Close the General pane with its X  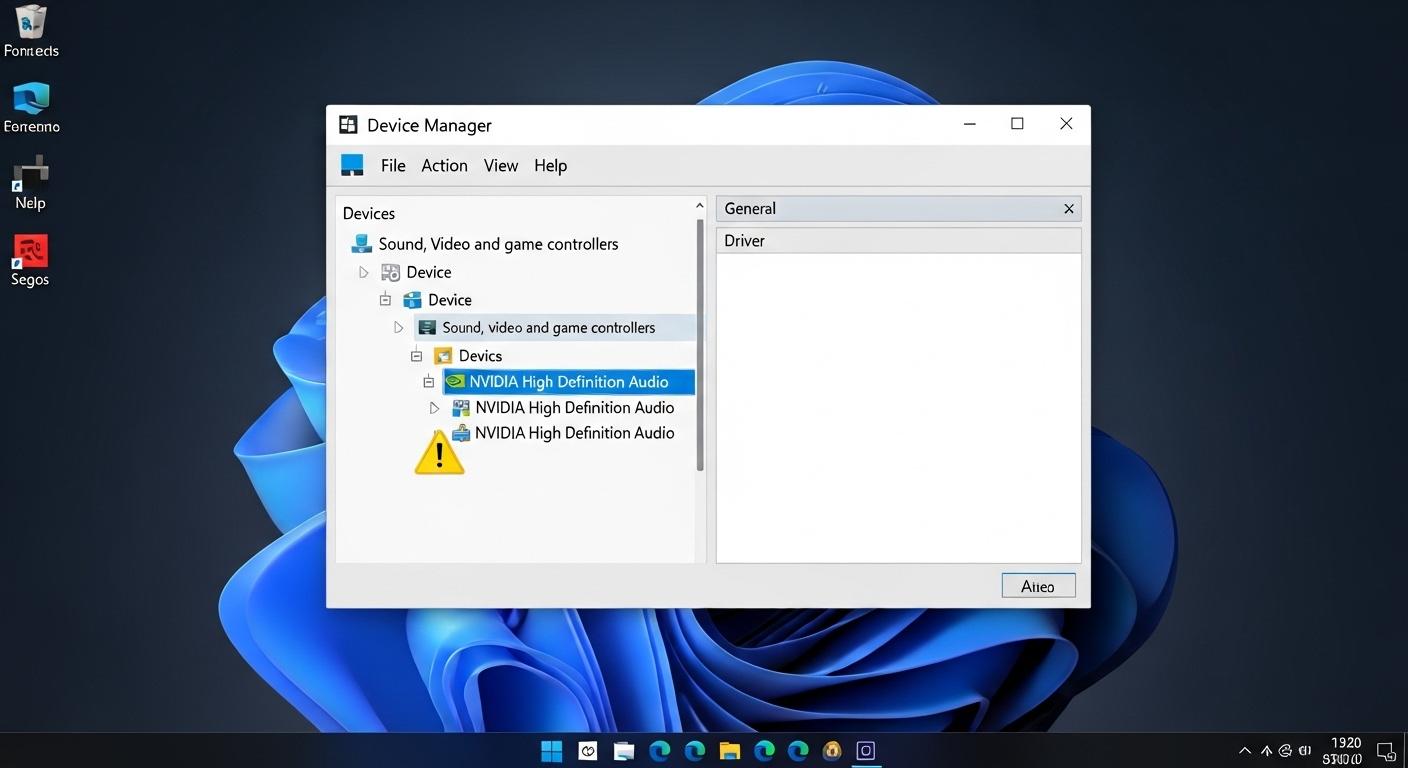(x=1068, y=208)
